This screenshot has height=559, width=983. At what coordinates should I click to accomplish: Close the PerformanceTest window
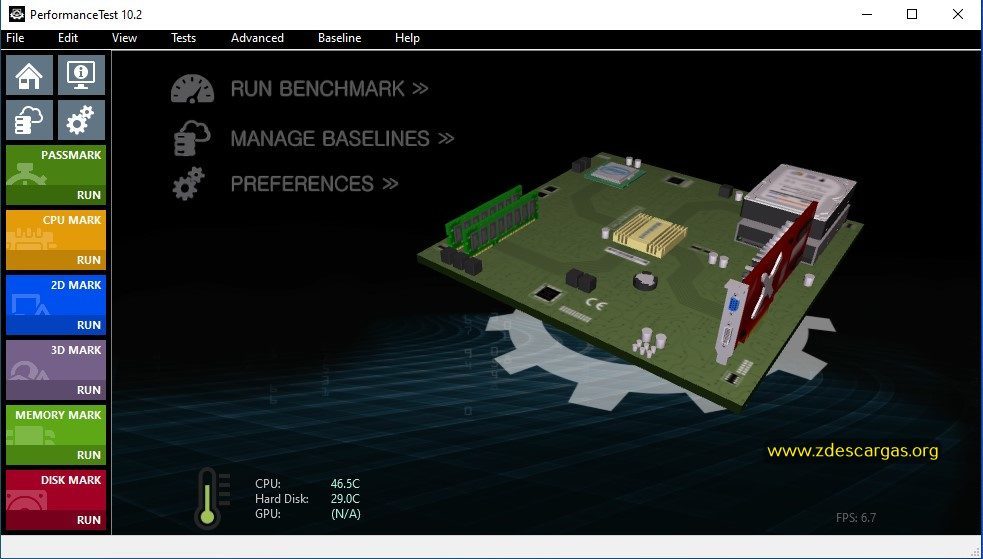point(958,14)
